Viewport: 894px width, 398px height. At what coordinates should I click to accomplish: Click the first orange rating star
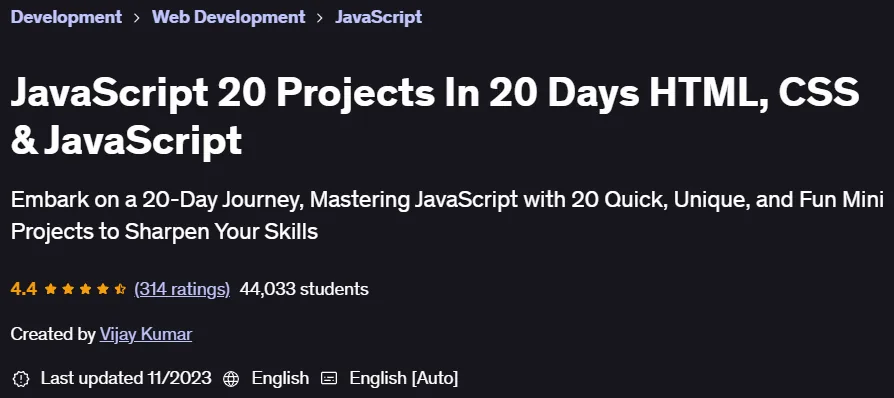(x=51, y=289)
